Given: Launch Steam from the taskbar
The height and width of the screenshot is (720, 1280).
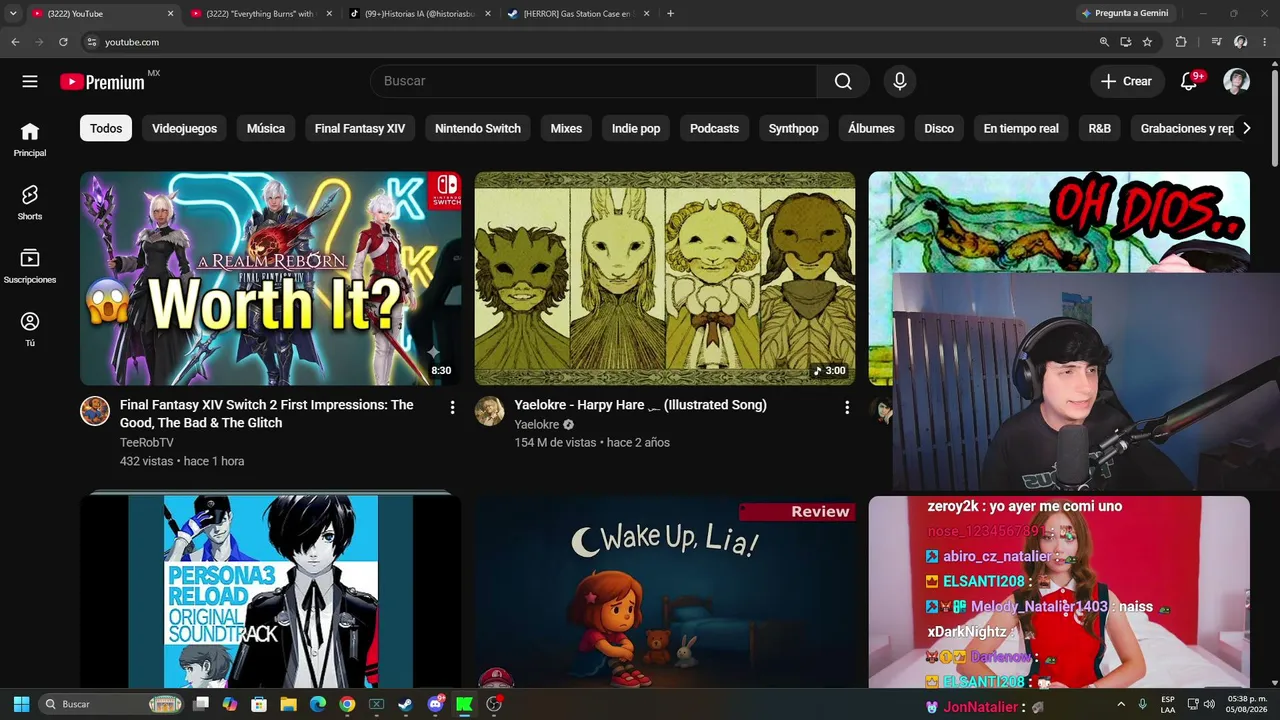Looking at the screenshot, I should [405, 704].
